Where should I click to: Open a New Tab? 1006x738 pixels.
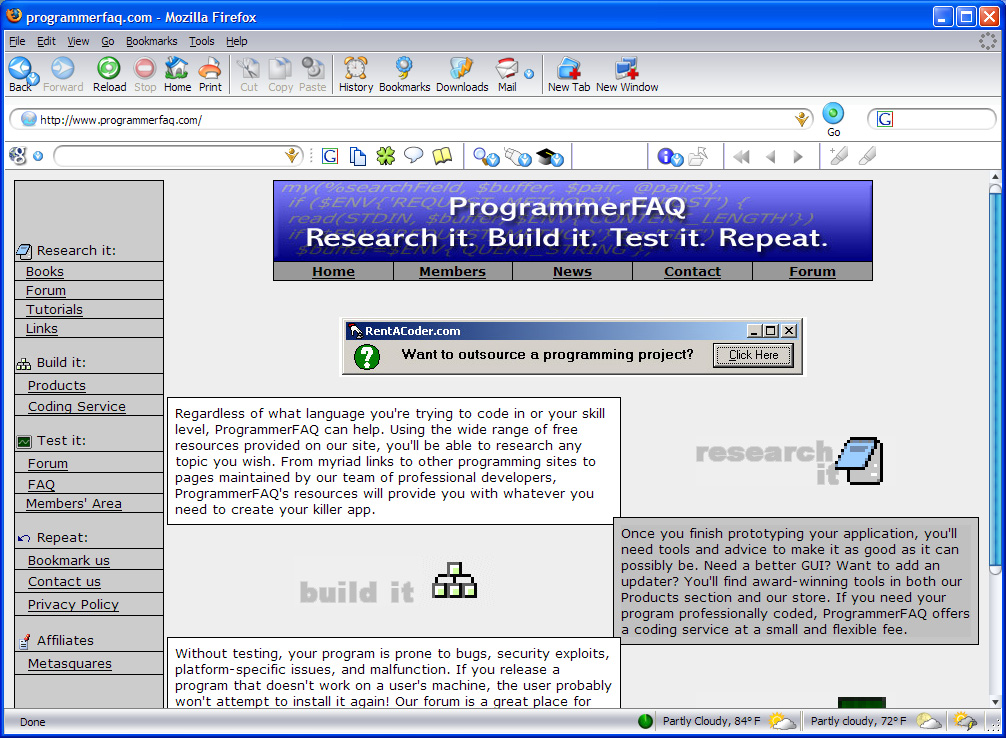point(568,74)
